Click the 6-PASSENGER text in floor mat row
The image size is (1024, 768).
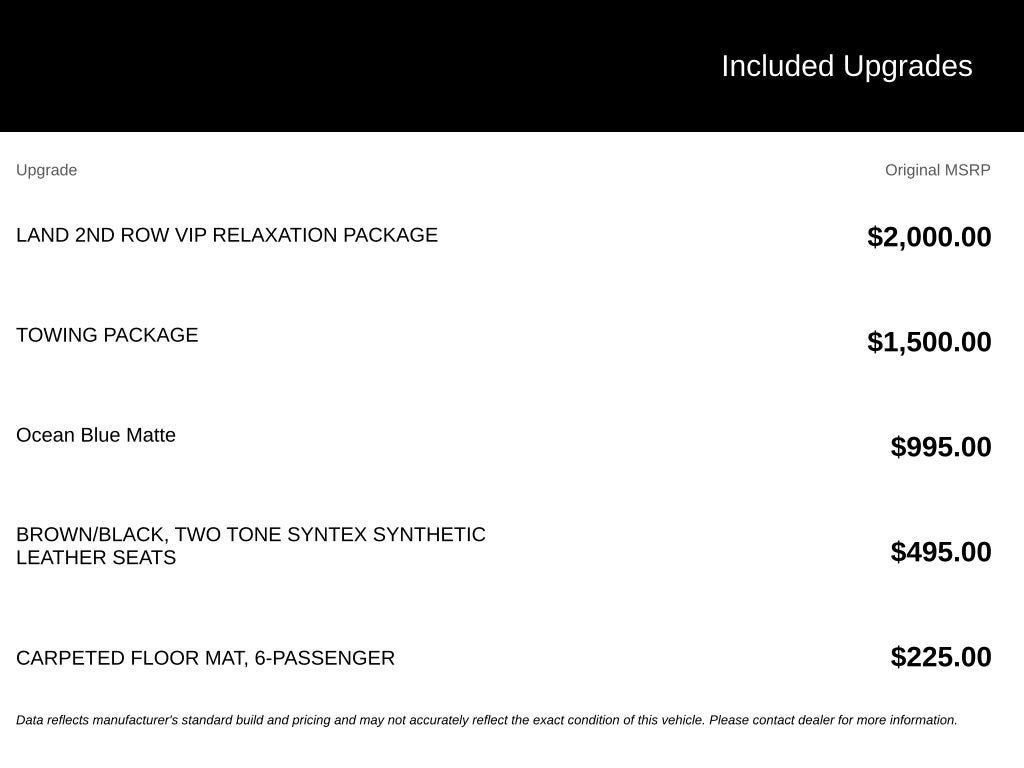point(325,658)
